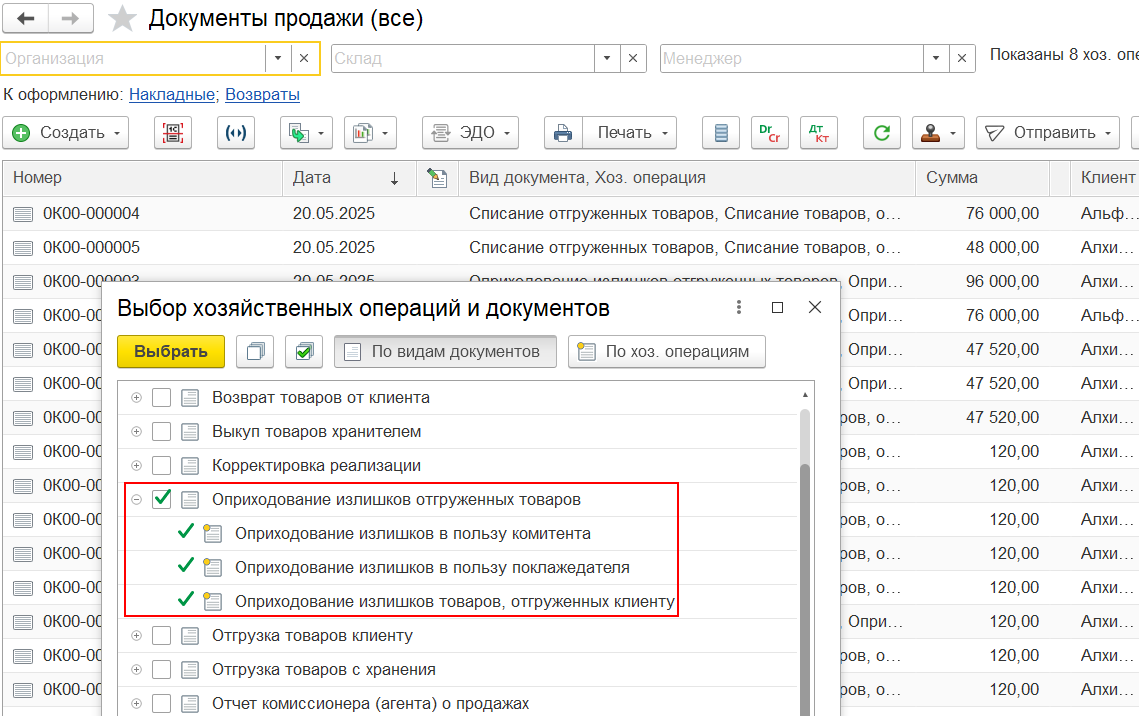1139x716 pixels.
Task: Switch to По хоз. операциям view
Action: tap(666, 352)
